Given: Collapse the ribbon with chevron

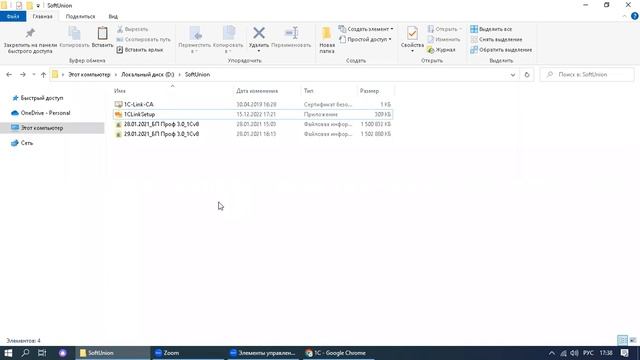Looking at the screenshot, I should coord(625,16).
